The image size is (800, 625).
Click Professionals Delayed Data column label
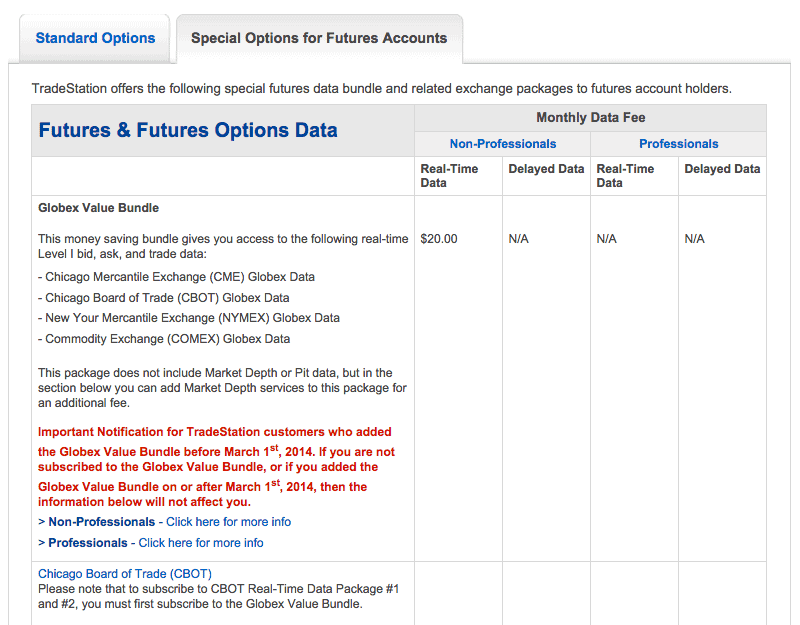click(x=722, y=169)
